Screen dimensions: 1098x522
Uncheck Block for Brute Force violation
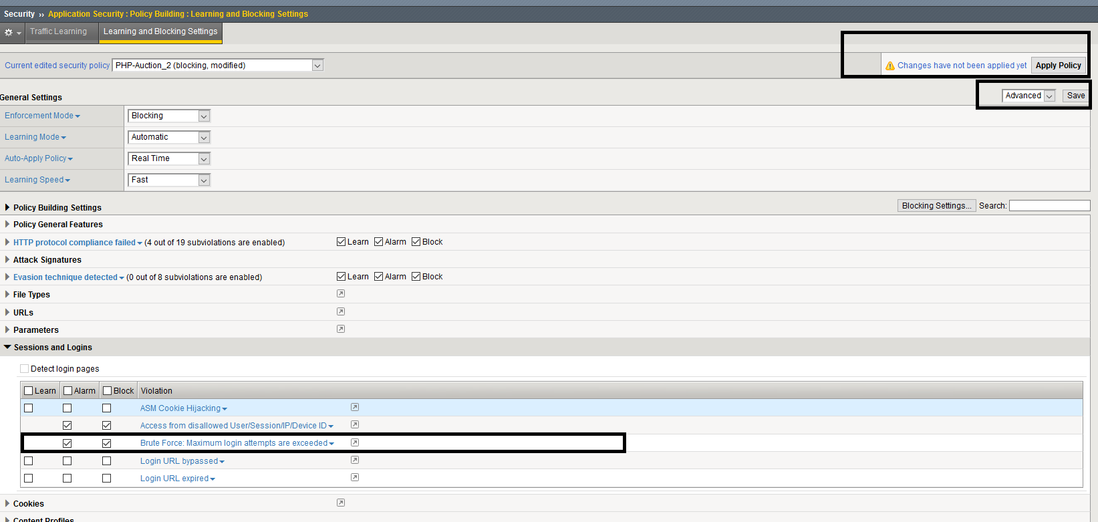click(x=106, y=443)
